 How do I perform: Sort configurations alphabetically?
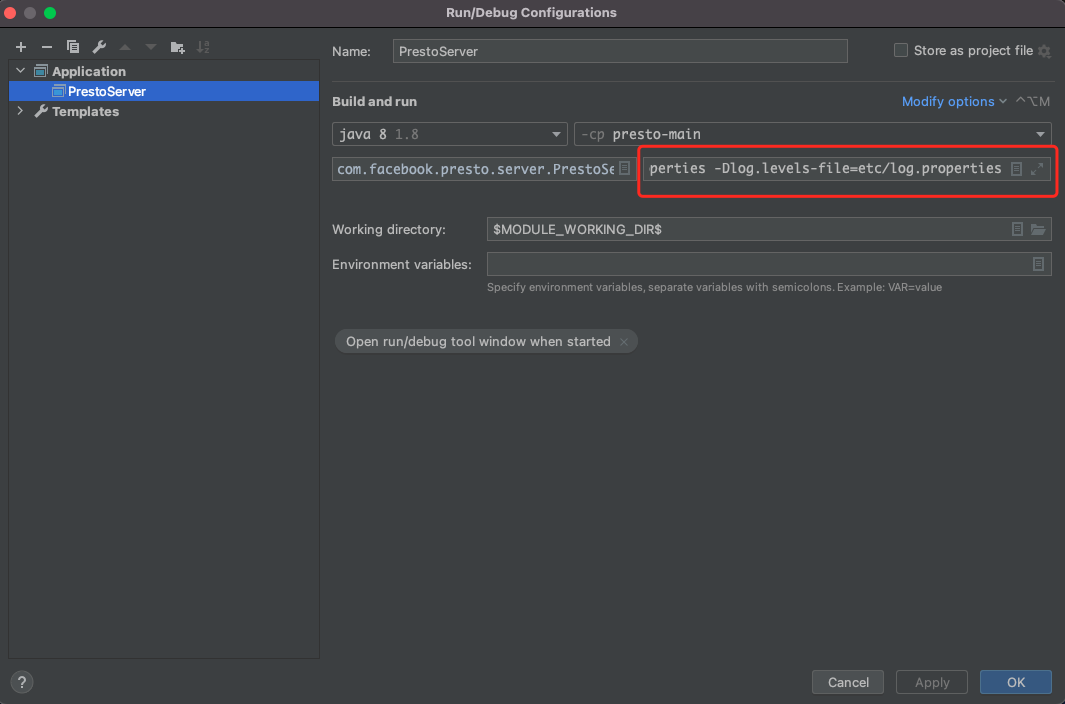click(203, 47)
